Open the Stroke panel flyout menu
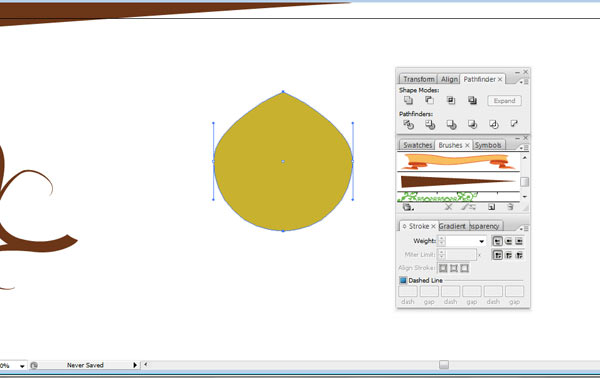The width and height of the screenshot is (600, 378). tap(524, 228)
